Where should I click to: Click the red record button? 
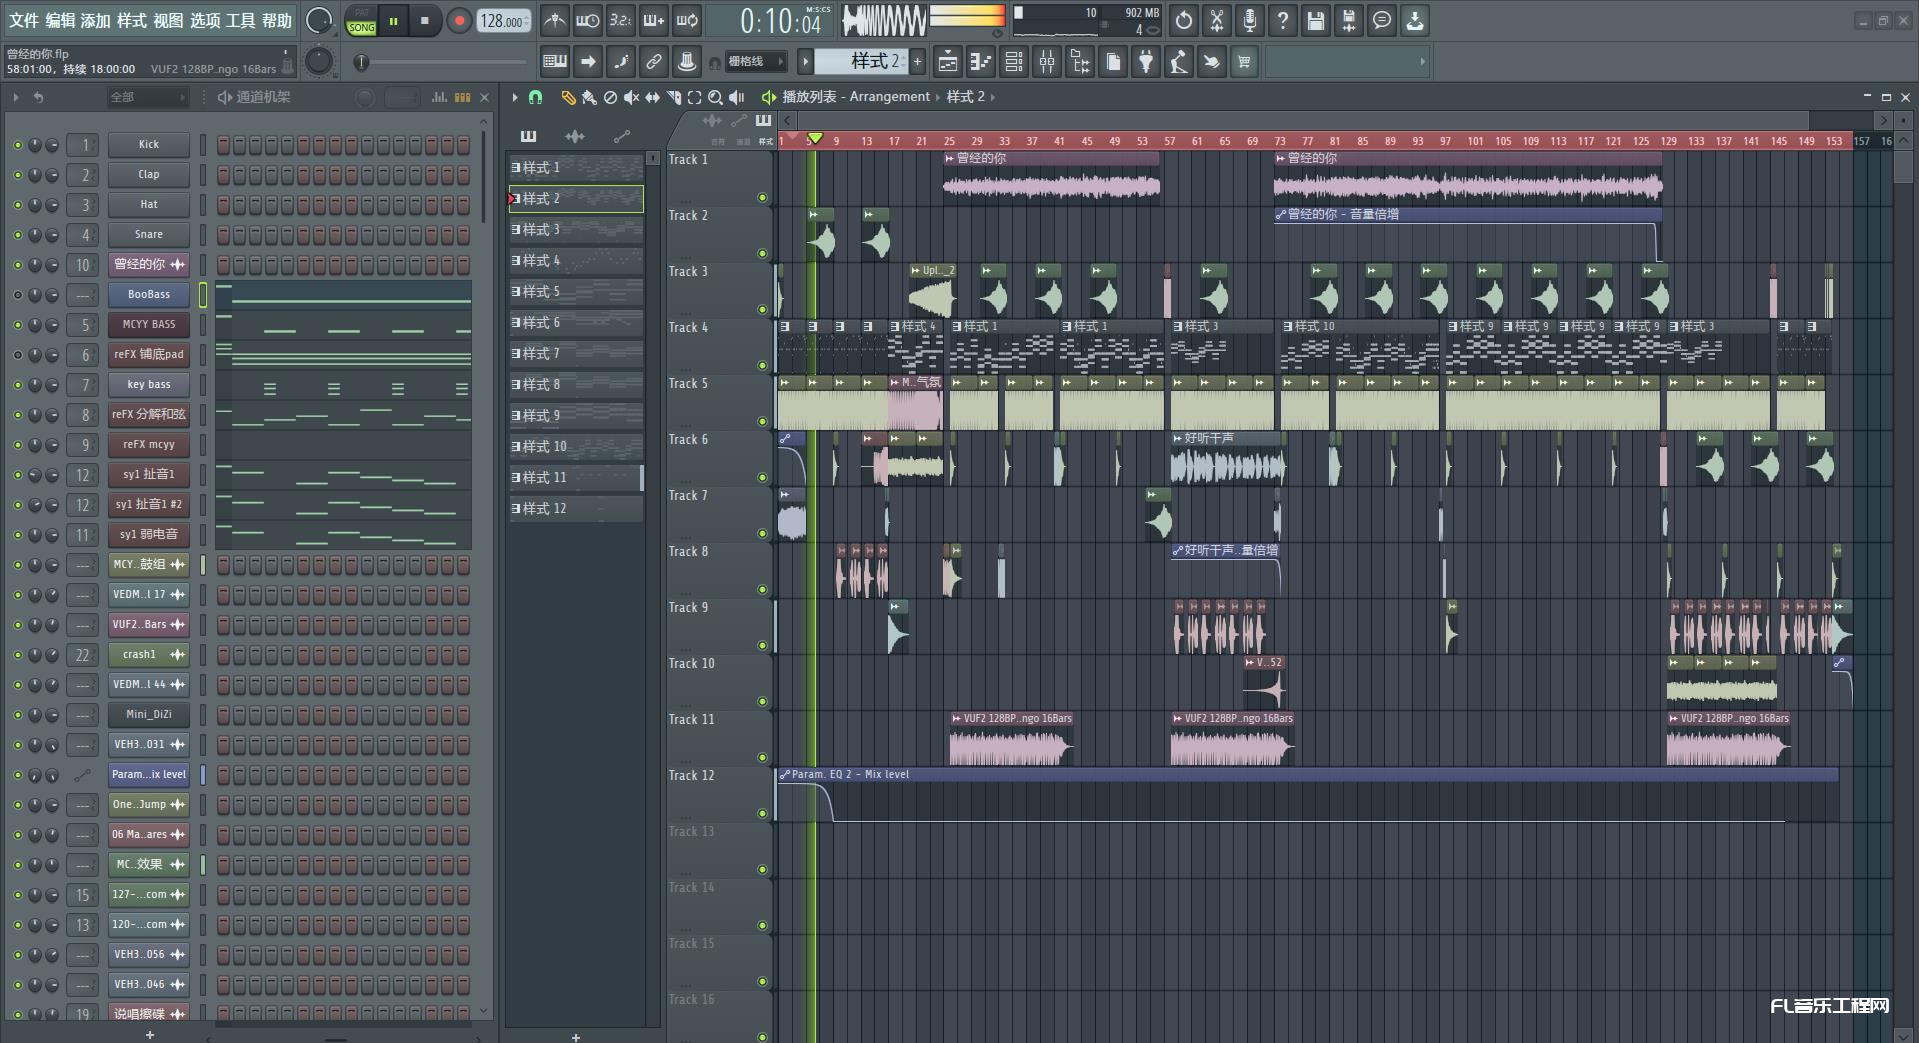point(459,21)
